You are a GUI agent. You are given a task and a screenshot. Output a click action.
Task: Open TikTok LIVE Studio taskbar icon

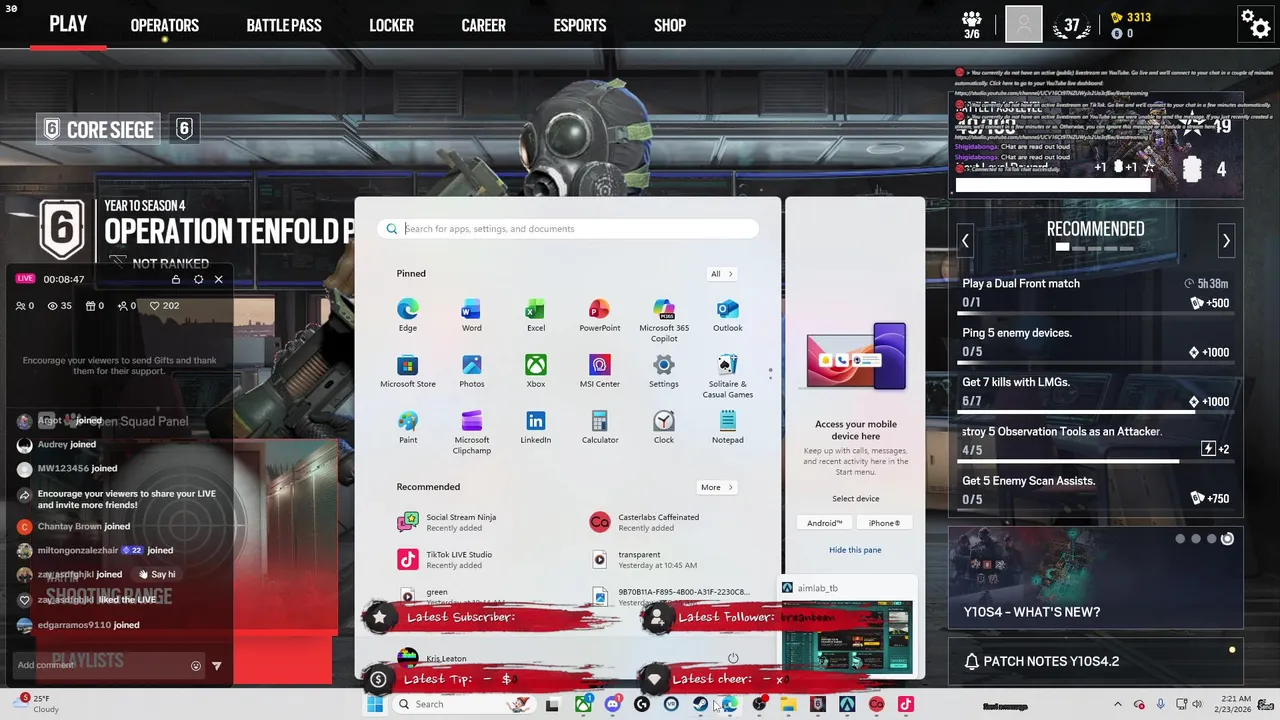click(905, 704)
